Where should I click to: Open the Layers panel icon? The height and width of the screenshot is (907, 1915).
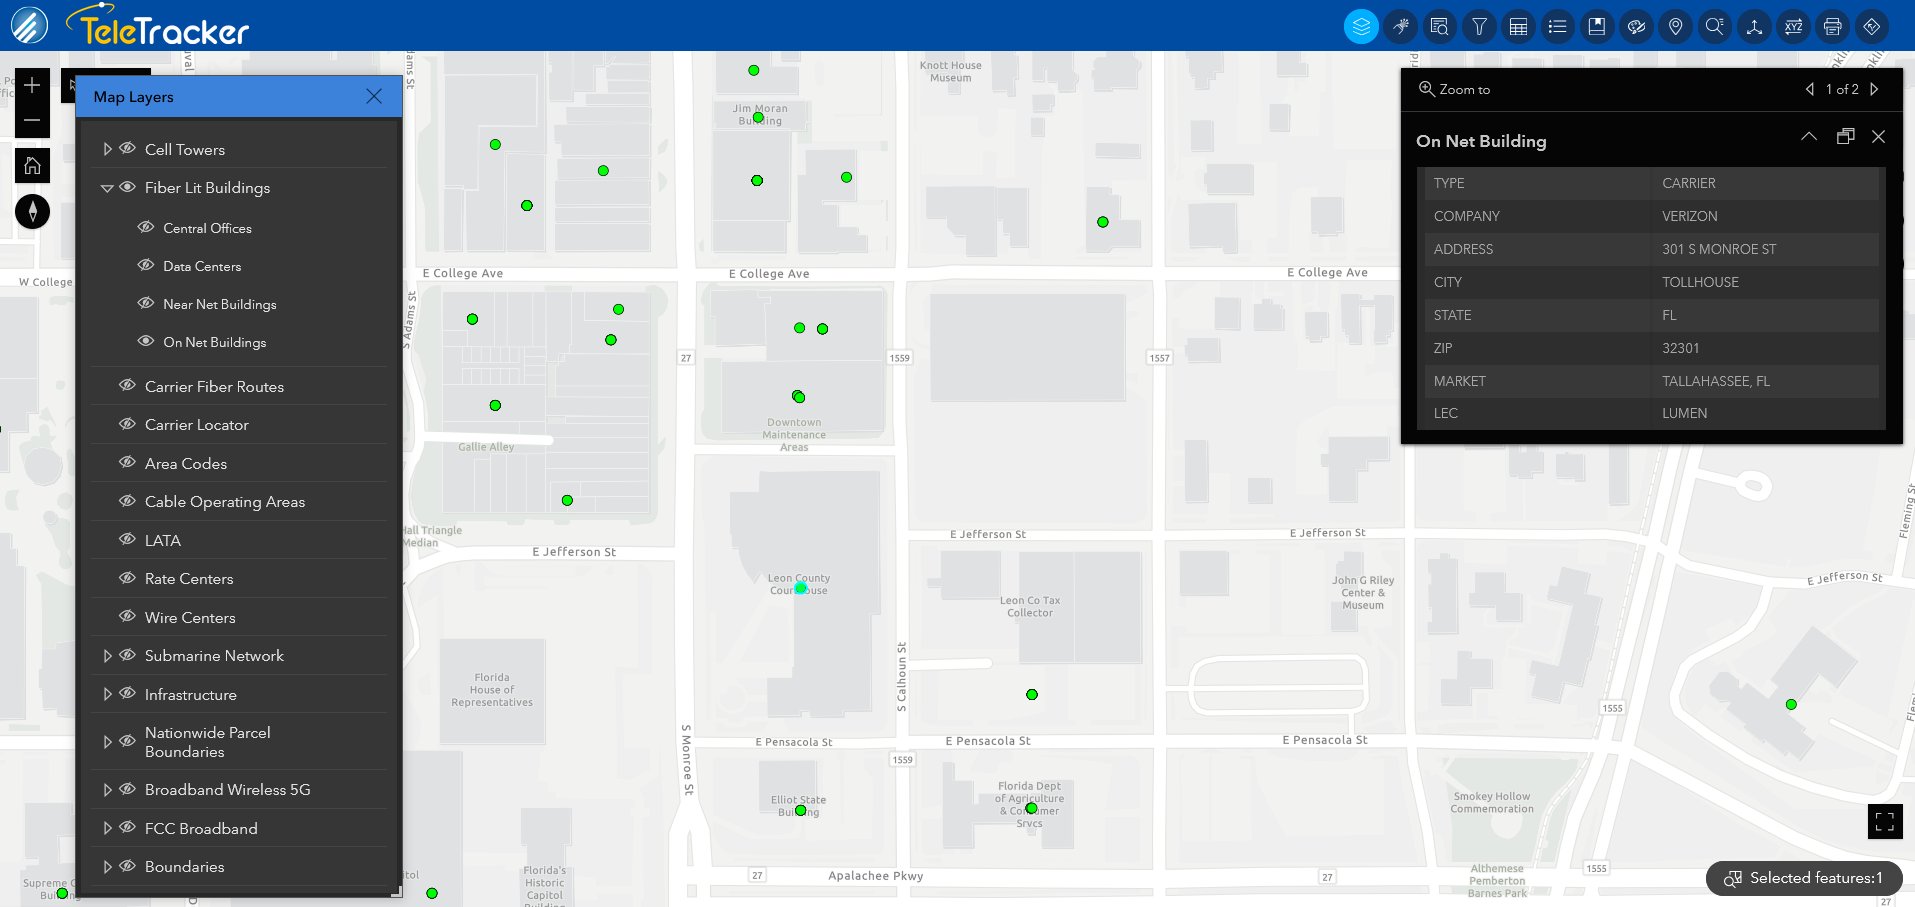click(1360, 26)
